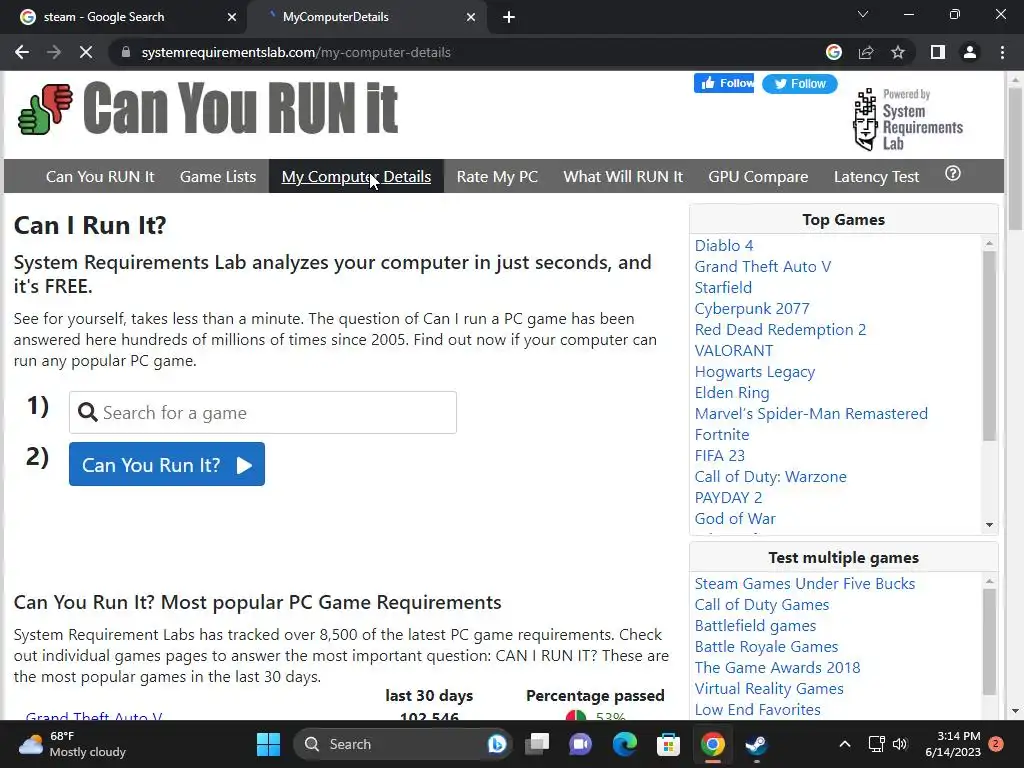Open the taskbar Search box
Image resolution: width=1024 pixels, height=768 pixels.
402,744
